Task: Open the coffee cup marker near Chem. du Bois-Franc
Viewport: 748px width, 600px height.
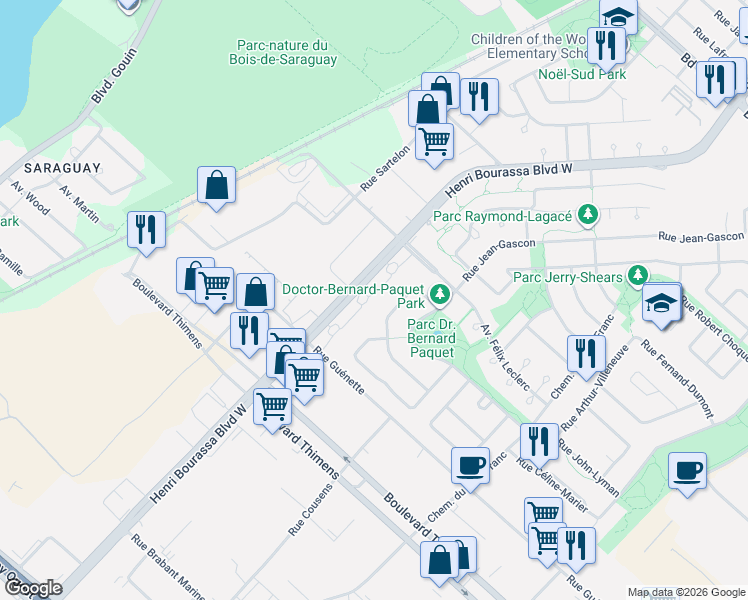Action: 470,467
